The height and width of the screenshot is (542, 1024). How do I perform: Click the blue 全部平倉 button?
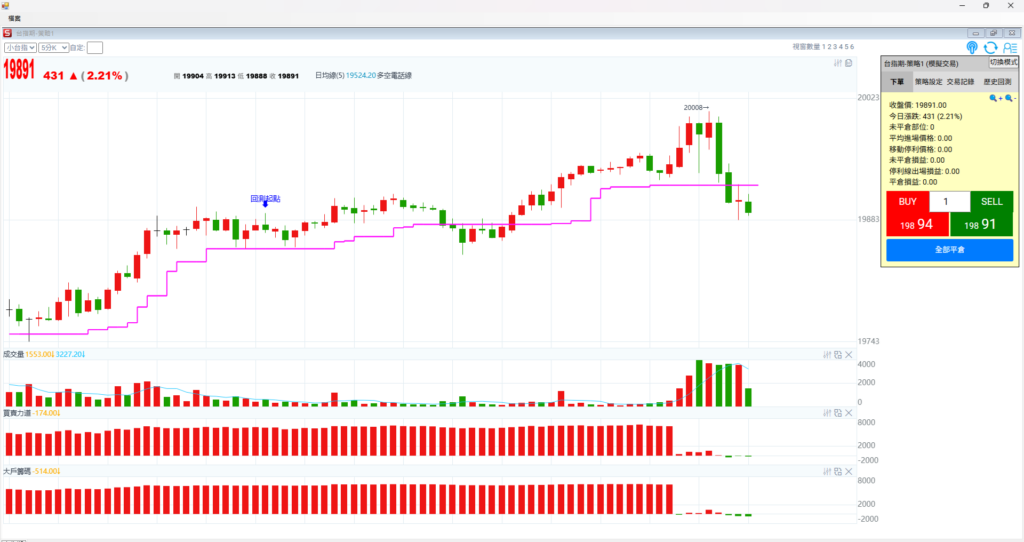(x=949, y=249)
